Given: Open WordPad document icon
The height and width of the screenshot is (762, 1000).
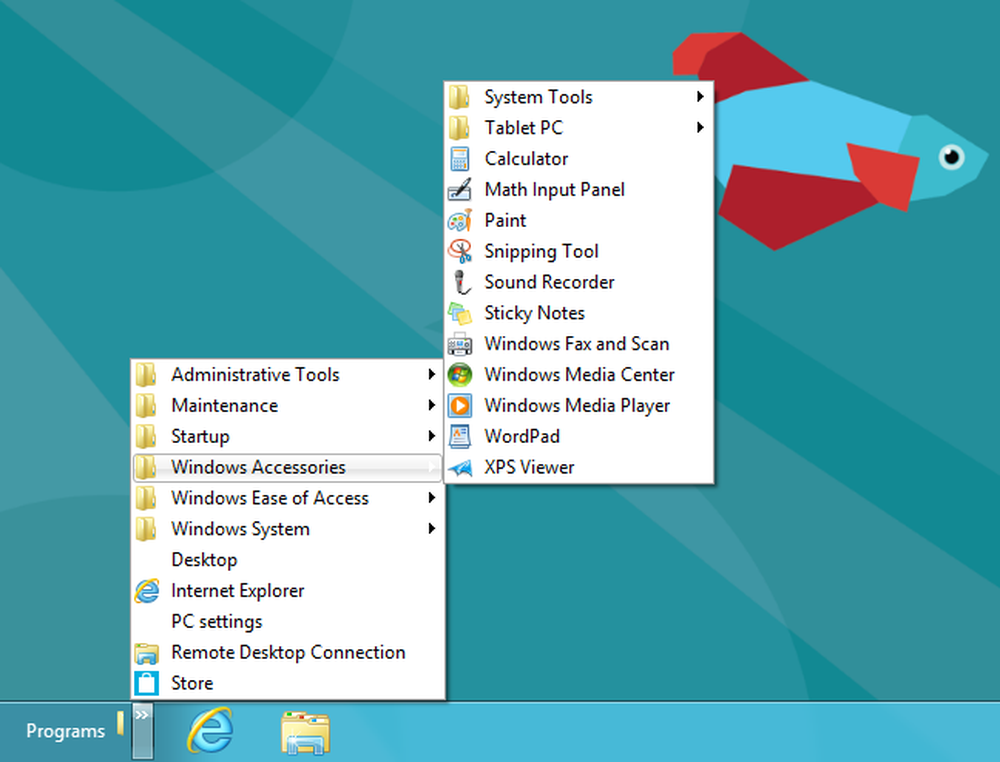Looking at the screenshot, I should point(460,436).
